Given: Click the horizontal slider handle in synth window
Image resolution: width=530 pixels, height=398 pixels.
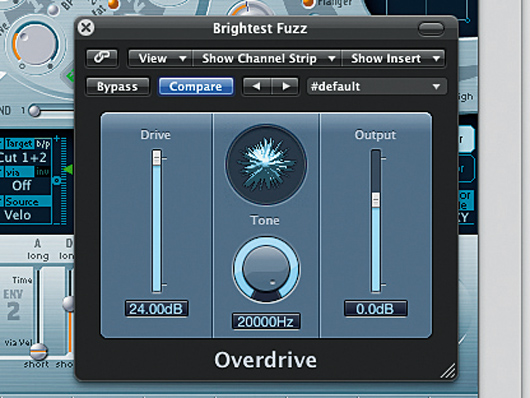Looking at the screenshot, I should (x=34, y=111).
